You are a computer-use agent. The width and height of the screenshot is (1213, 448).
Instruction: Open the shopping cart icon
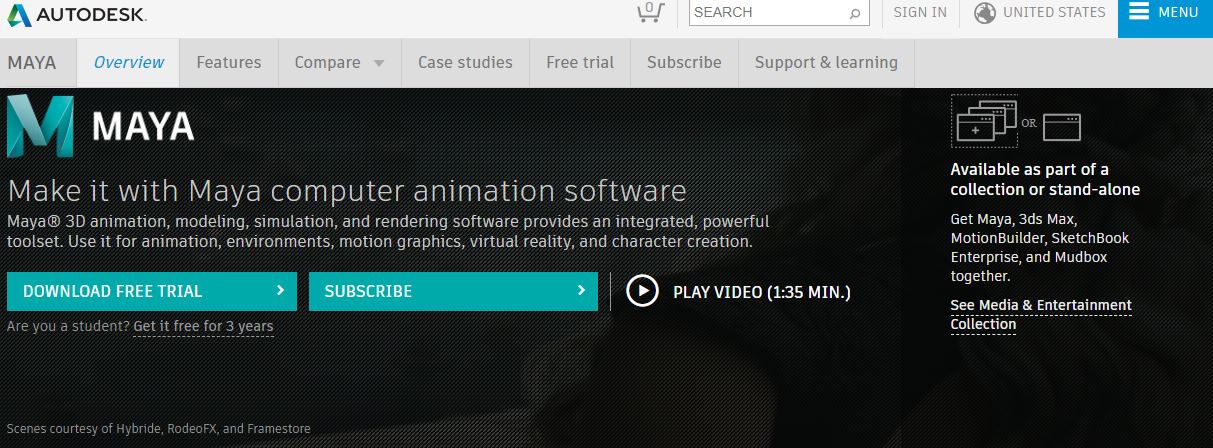coord(650,12)
